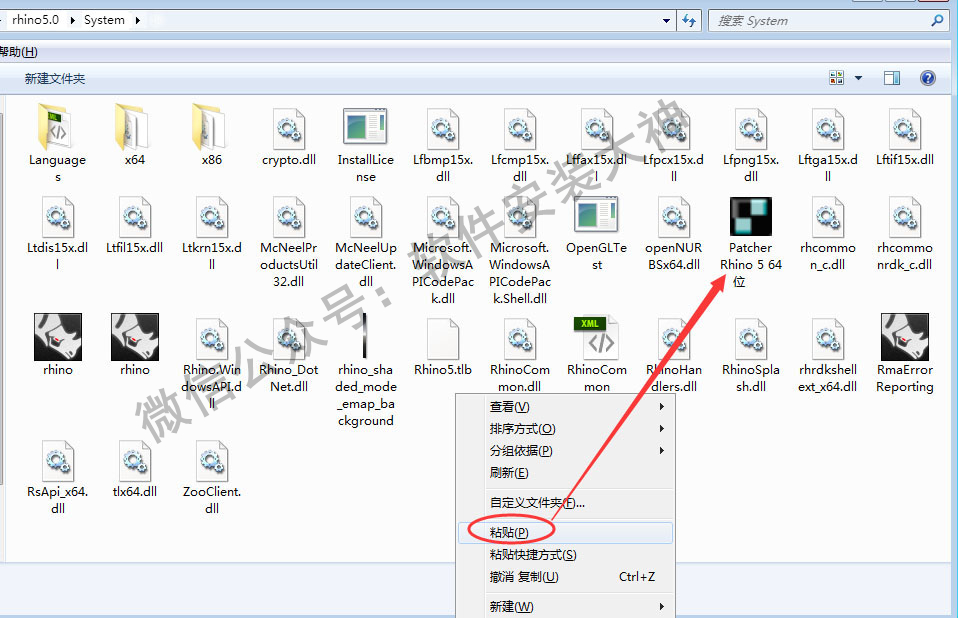Open view options dropdown arrow
The height and width of the screenshot is (618, 958).
coord(858,78)
